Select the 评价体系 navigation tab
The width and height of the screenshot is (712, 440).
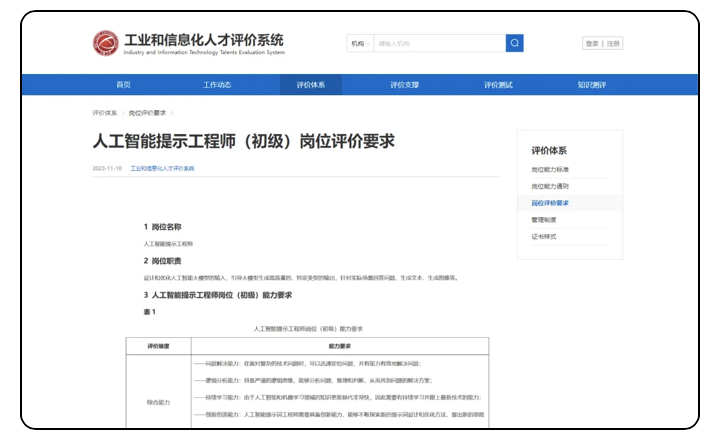pos(310,85)
